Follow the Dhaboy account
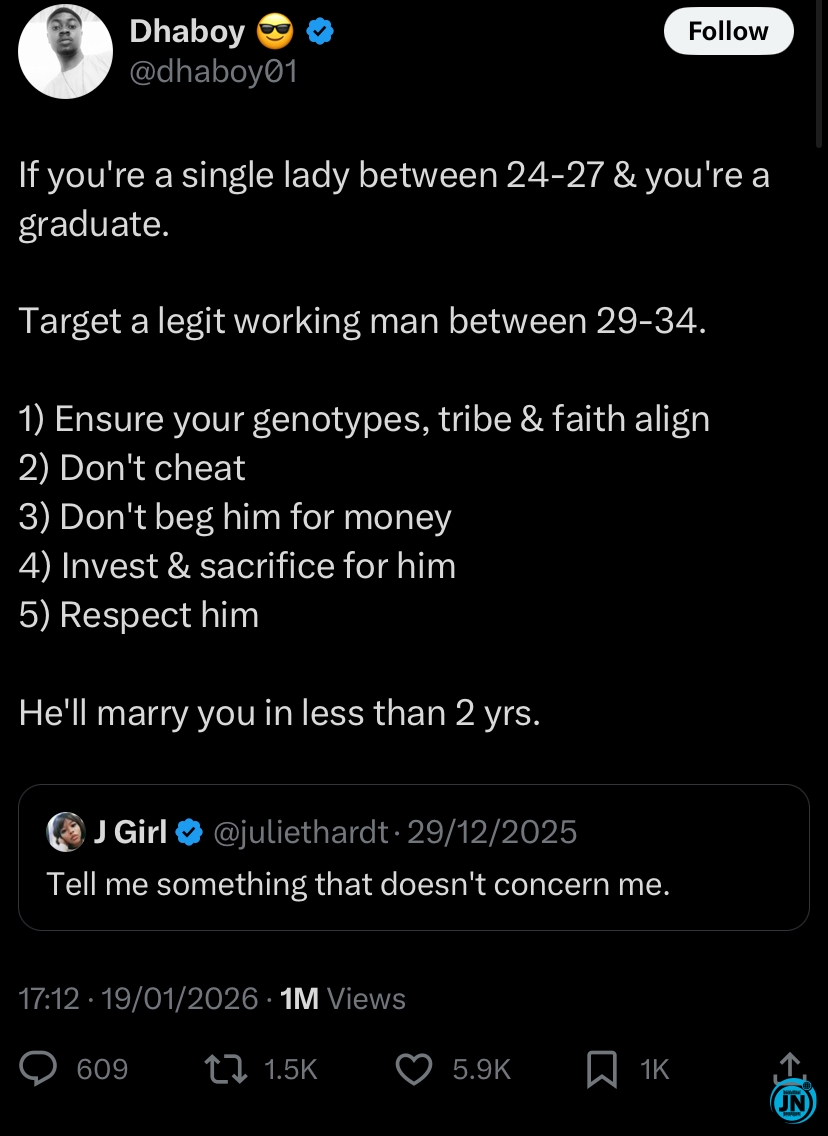Screen dimensions: 828x1136 728,32
